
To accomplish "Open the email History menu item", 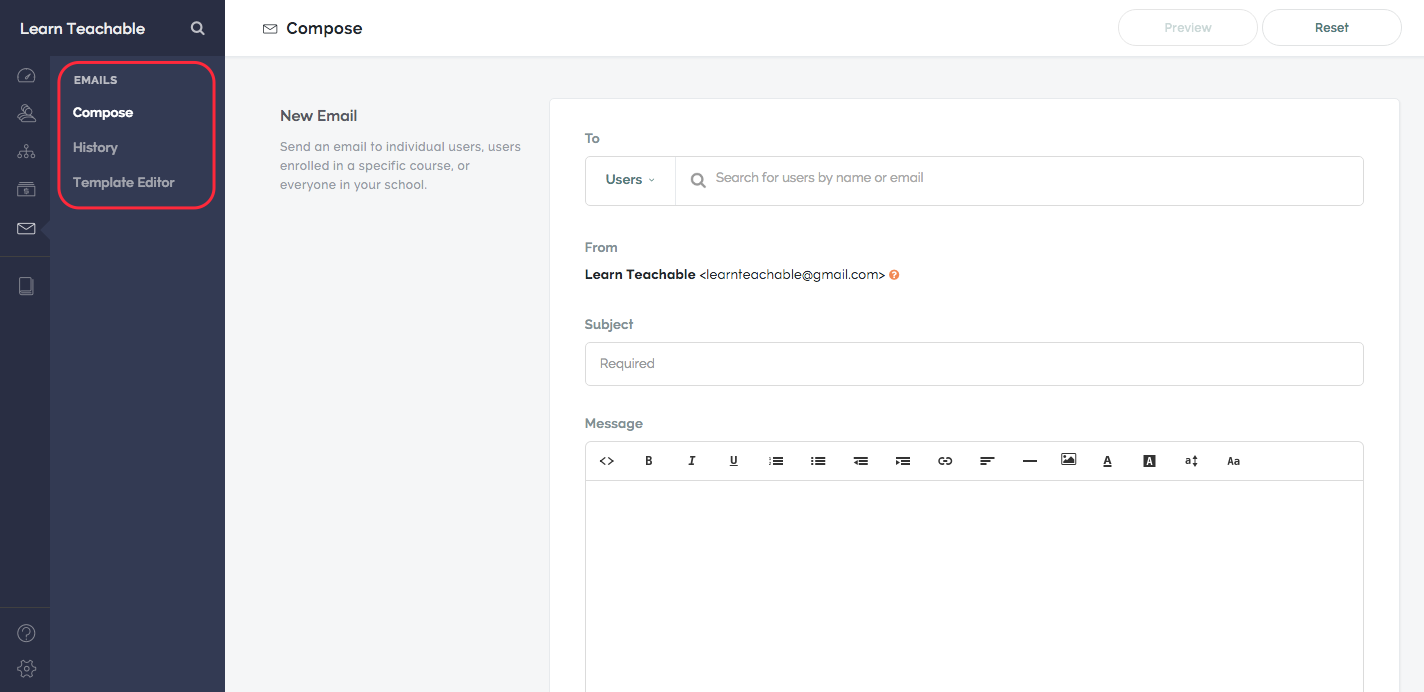I will click(95, 147).
